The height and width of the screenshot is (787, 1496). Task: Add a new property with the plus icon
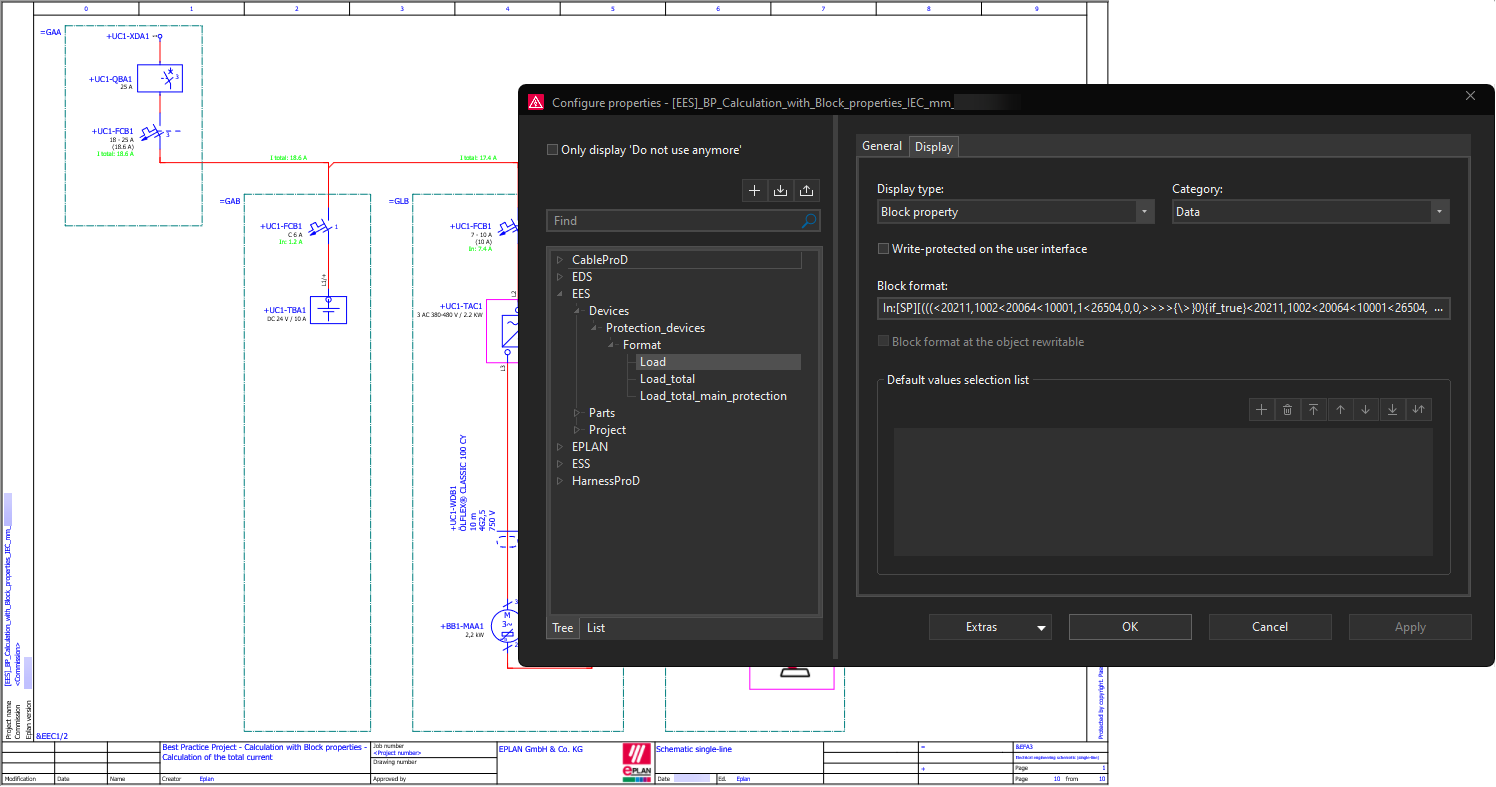tap(754, 190)
